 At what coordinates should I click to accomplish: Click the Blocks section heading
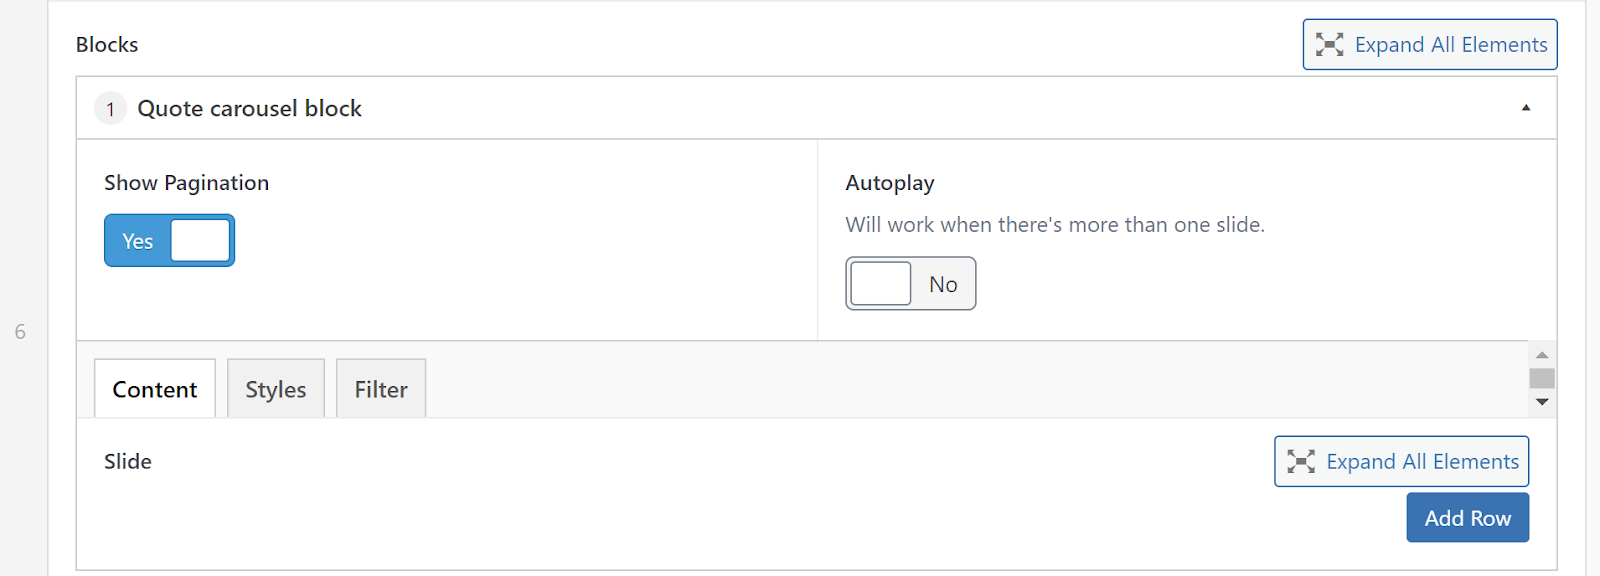click(x=107, y=44)
